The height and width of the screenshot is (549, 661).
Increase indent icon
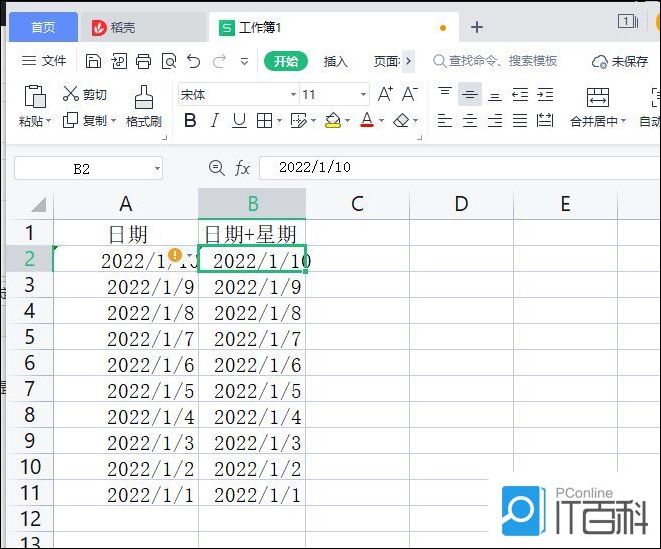tap(545, 94)
